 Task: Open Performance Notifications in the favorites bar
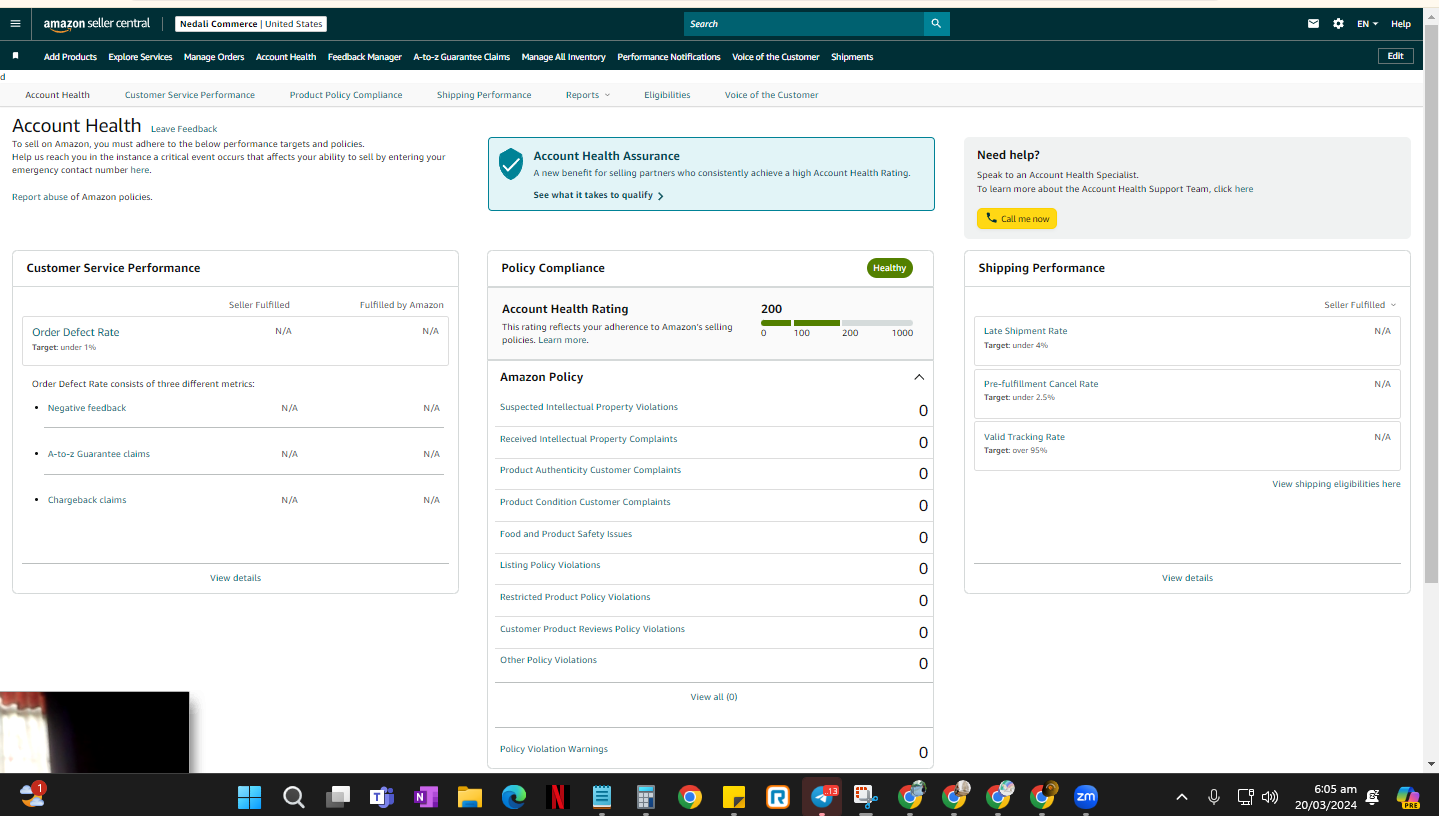(669, 57)
